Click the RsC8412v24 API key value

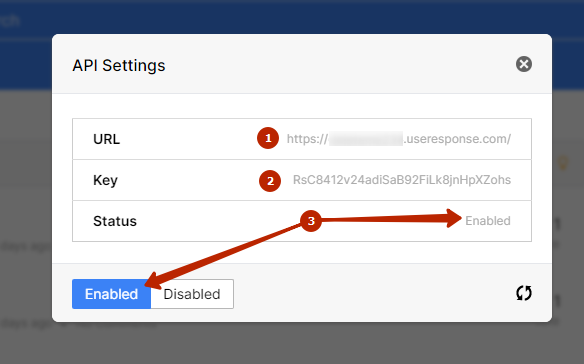[402, 180]
